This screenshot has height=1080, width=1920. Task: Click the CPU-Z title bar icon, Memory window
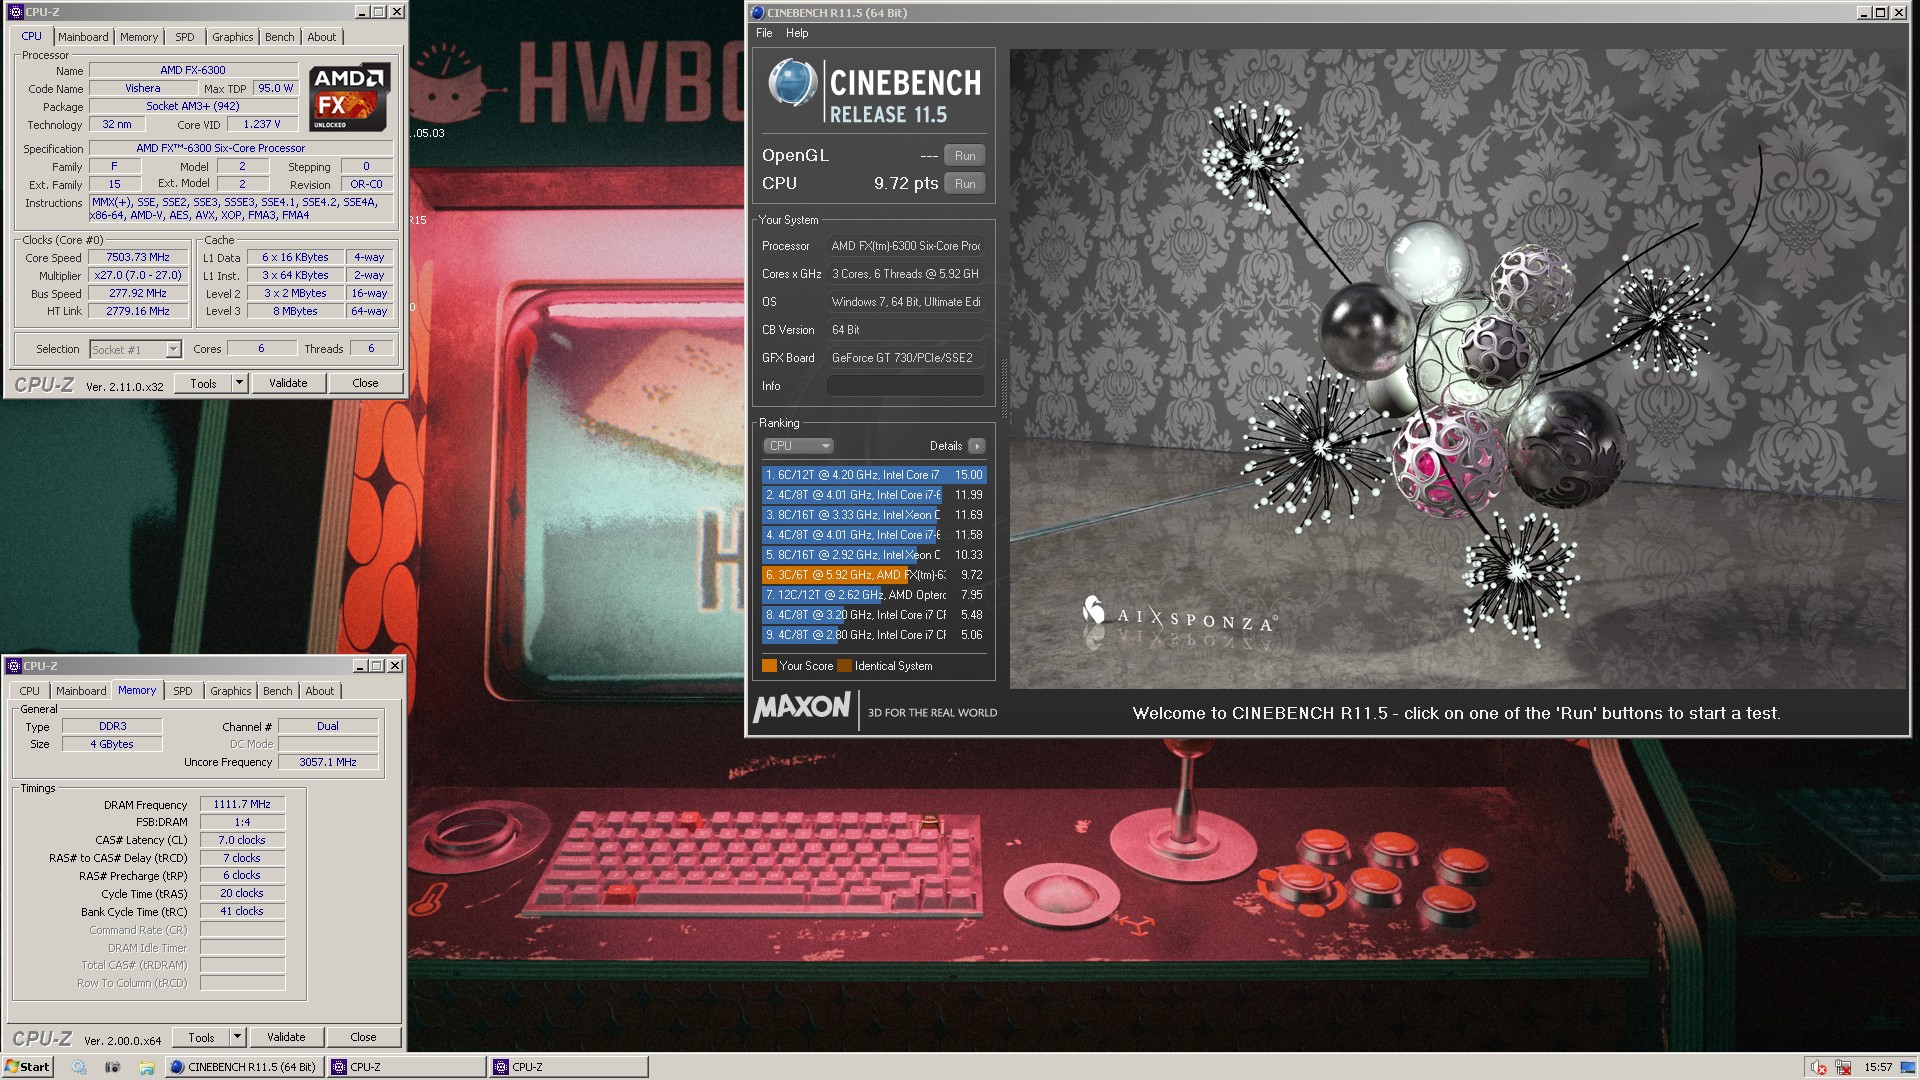click(x=13, y=666)
